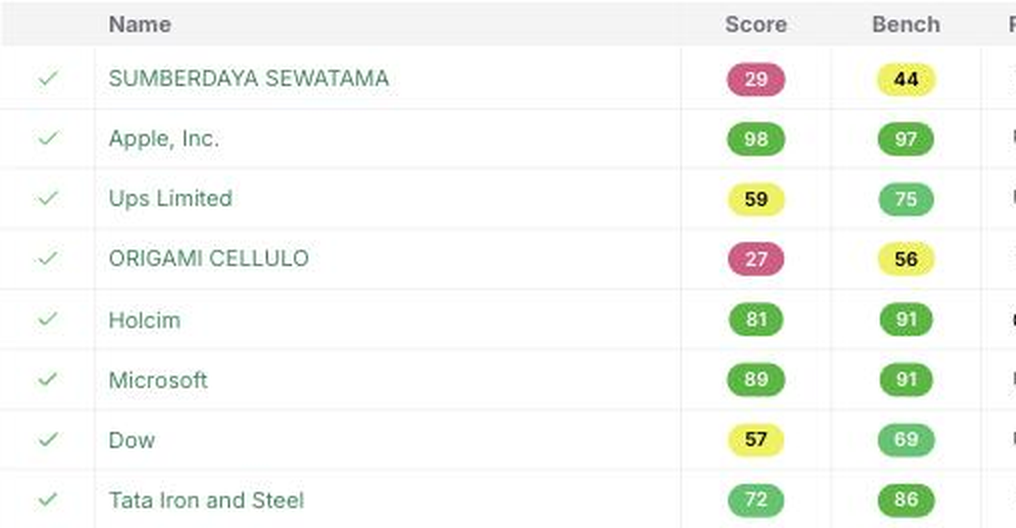Click the checkmark beside Microsoft
Image resolution: width=1016 pixels, height=528 pixels.
pos(48,379)
